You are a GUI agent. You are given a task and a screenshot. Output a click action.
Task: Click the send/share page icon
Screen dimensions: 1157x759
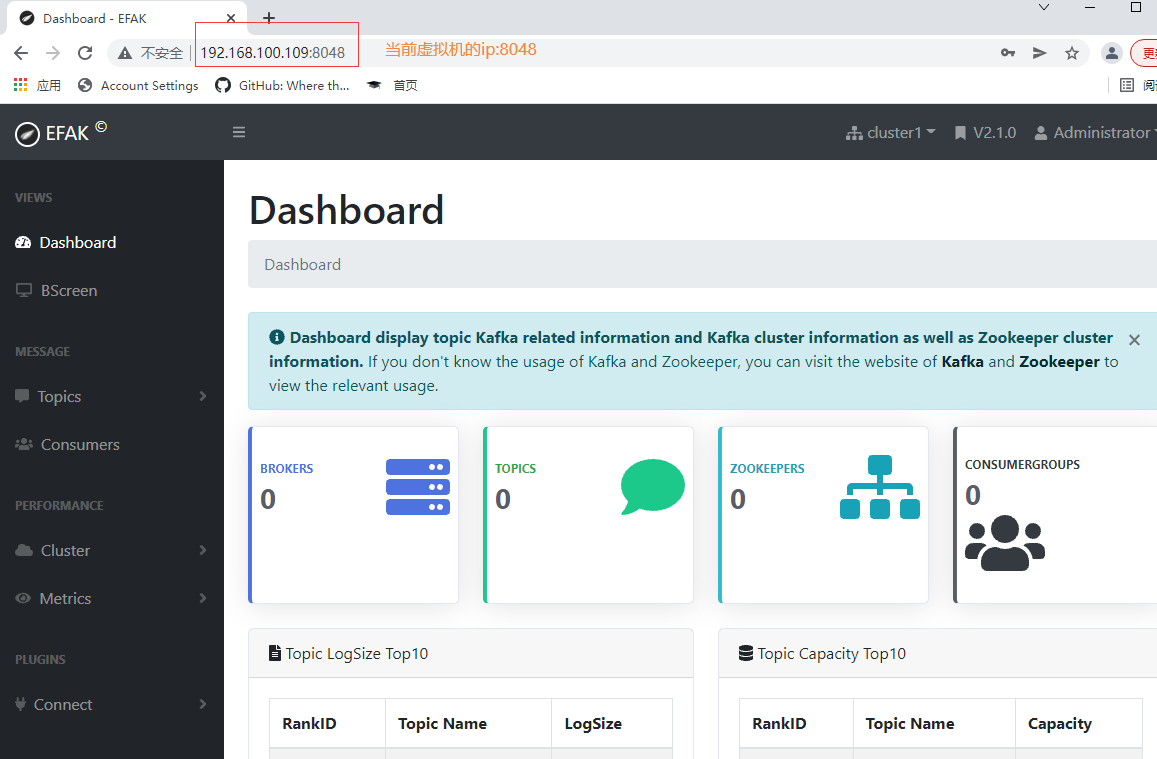[1040, 52]
